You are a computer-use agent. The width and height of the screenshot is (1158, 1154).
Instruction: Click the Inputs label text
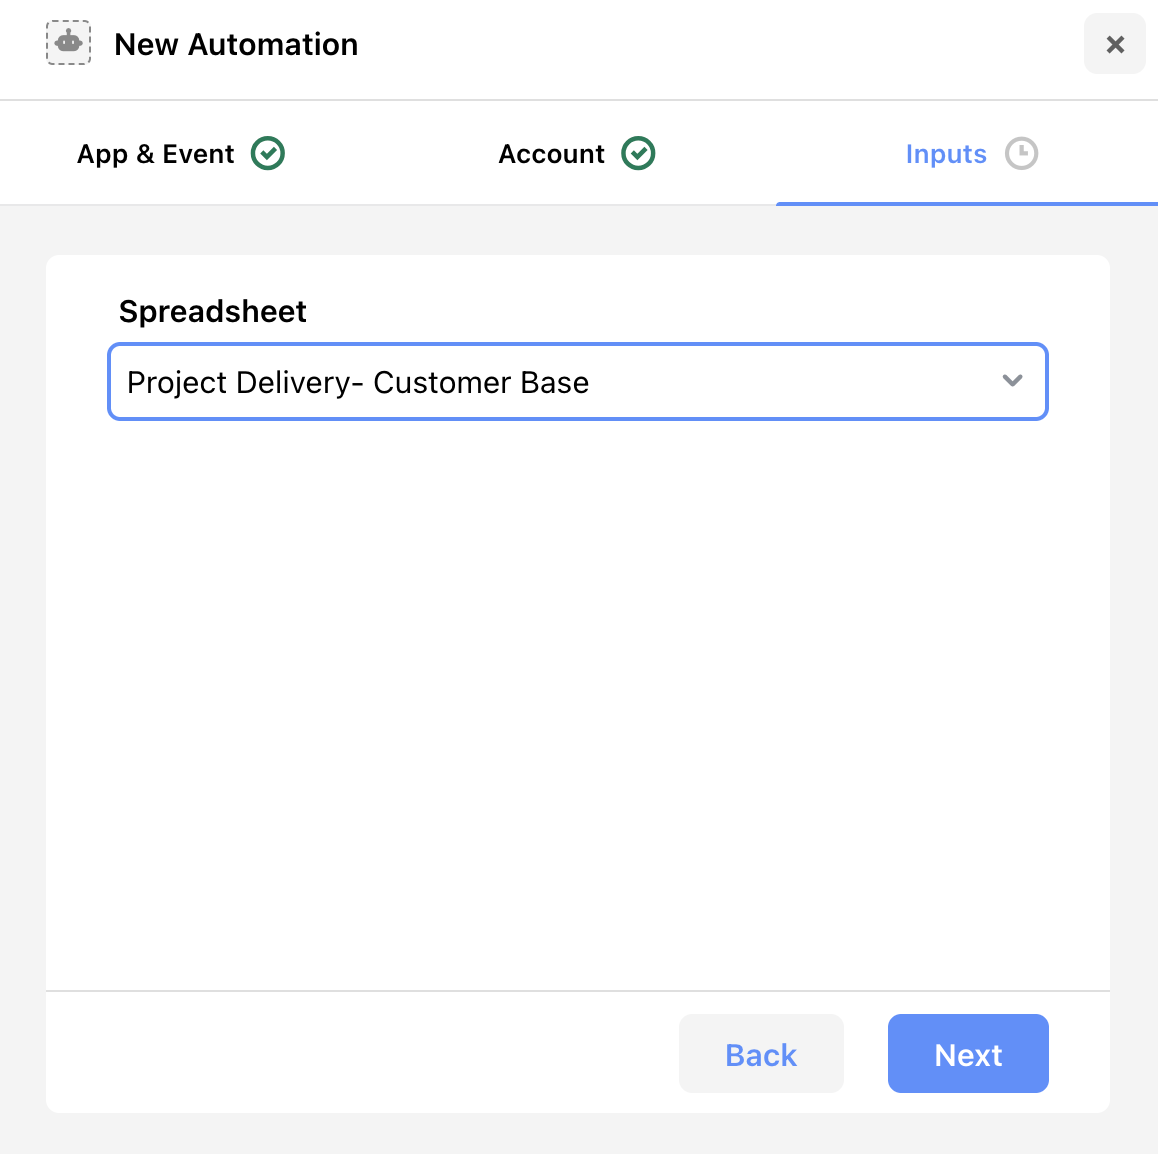[946, 155]
